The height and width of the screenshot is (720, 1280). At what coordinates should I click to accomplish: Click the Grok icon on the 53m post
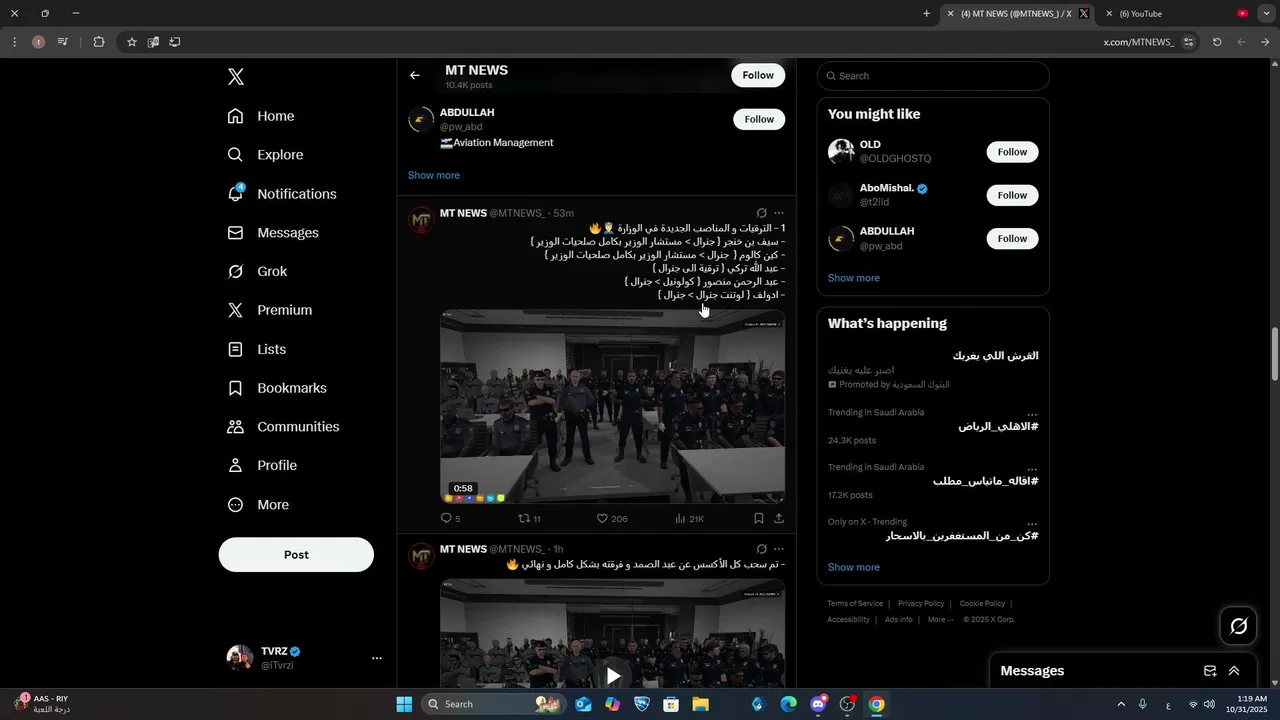pos(762,213)
